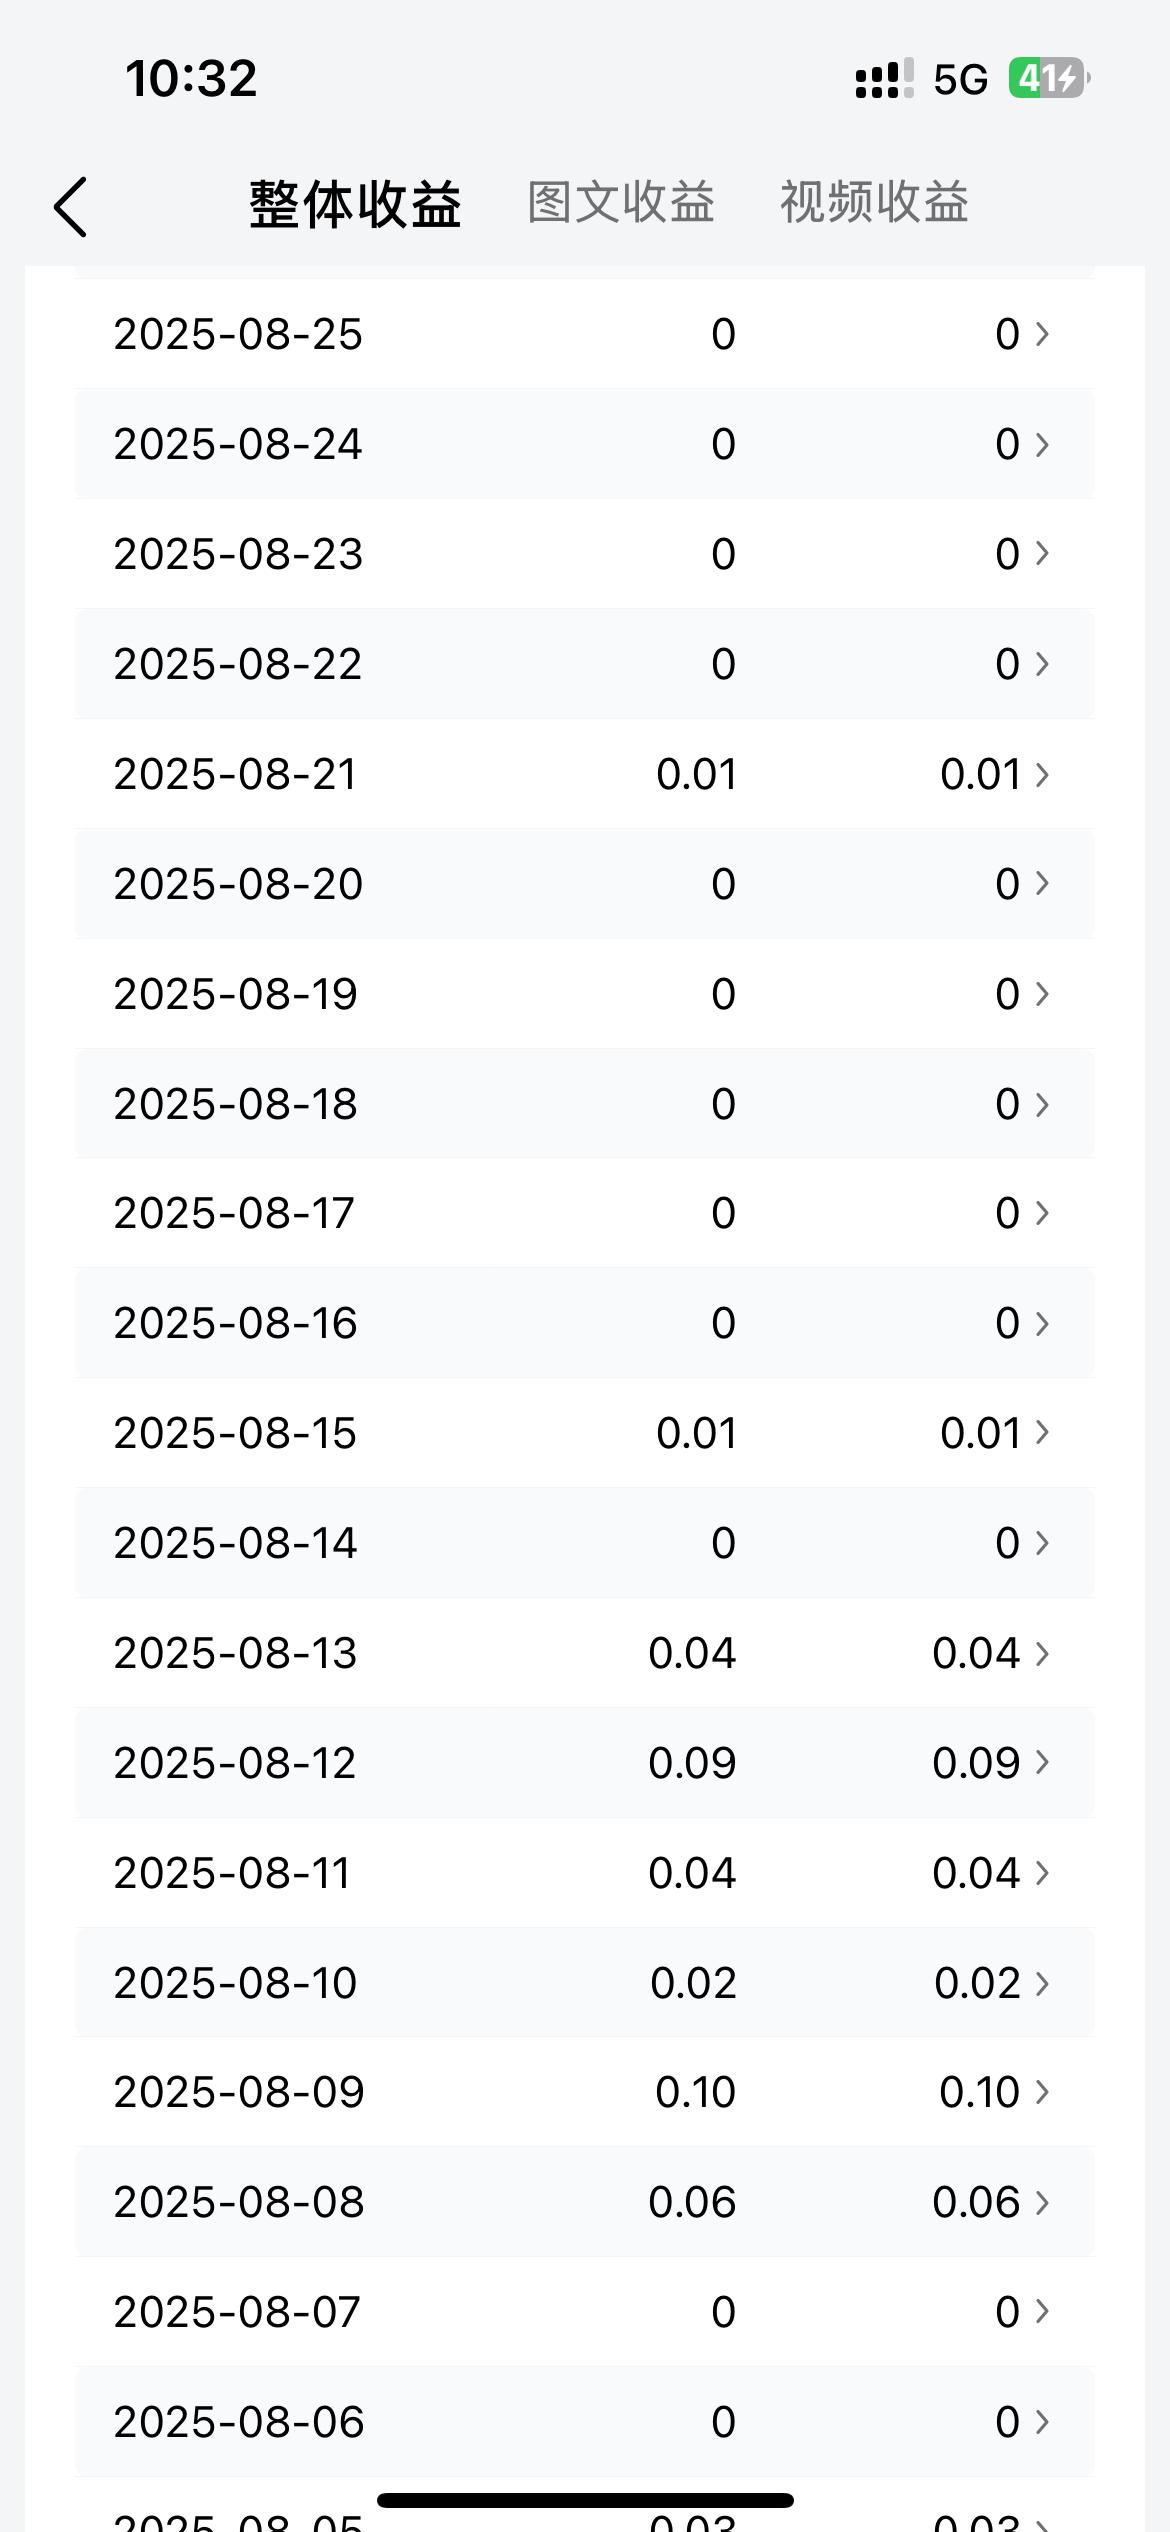The image size is (1170, 2532).
Task: Tap the back arrow icon
Action: [x=70, y=207]
